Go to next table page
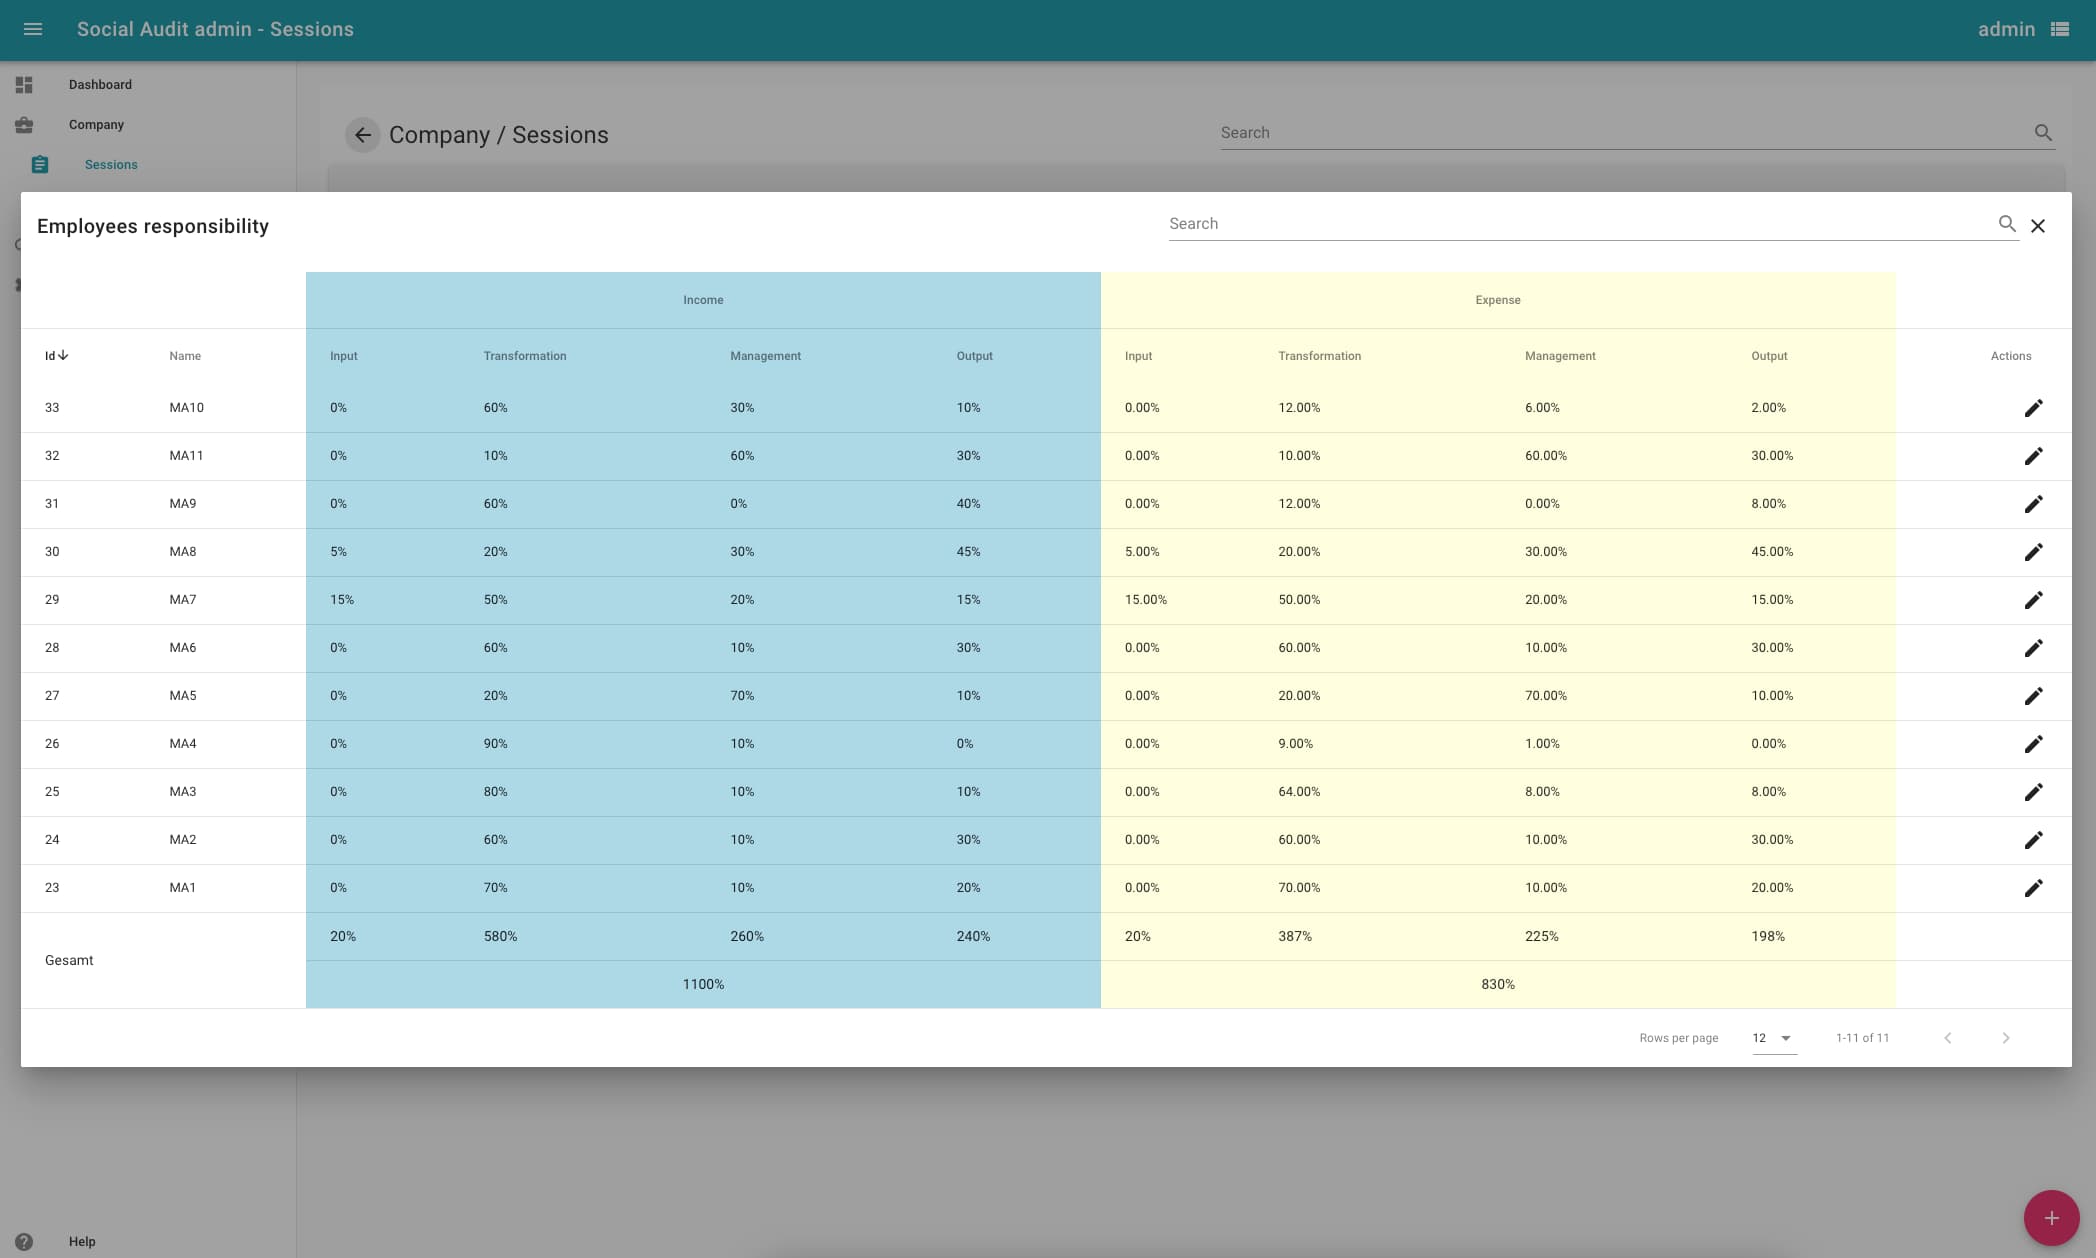The height and width of the screenshot is (1258, 2096). (x=2005, y=1038)
